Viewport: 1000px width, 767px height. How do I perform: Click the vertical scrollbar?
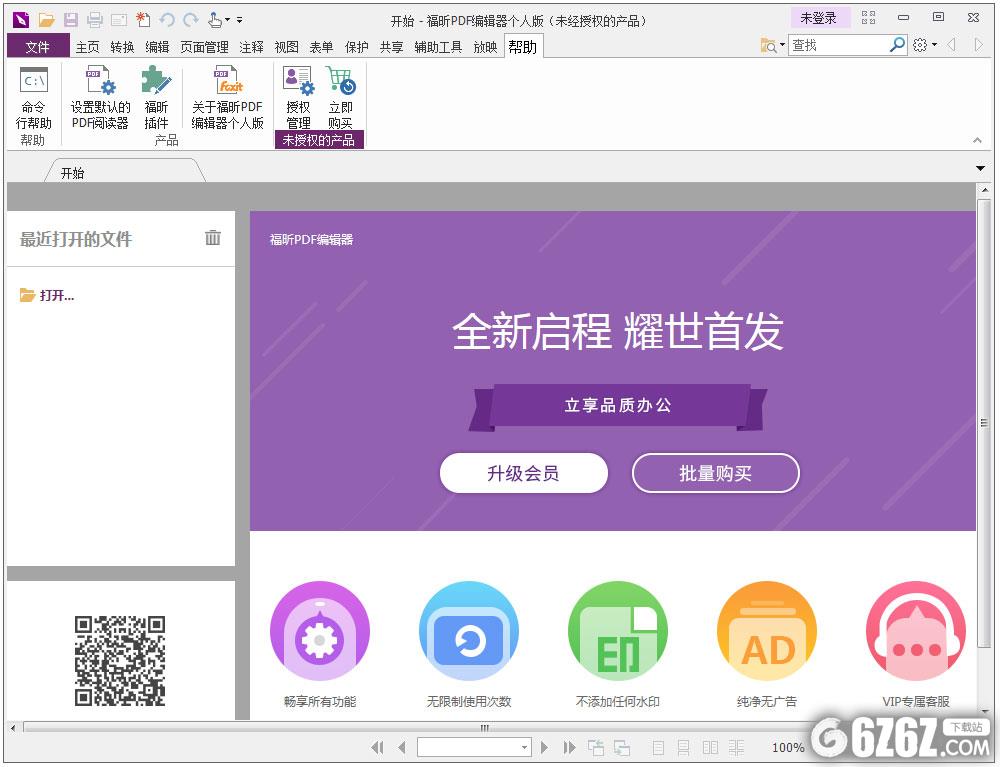(x=984, y=423)
